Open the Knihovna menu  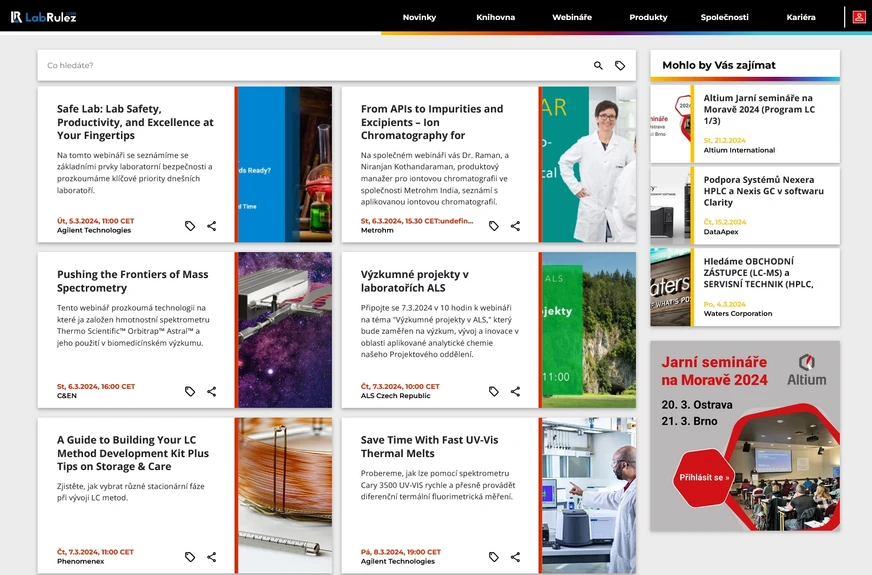pos(496,17)
